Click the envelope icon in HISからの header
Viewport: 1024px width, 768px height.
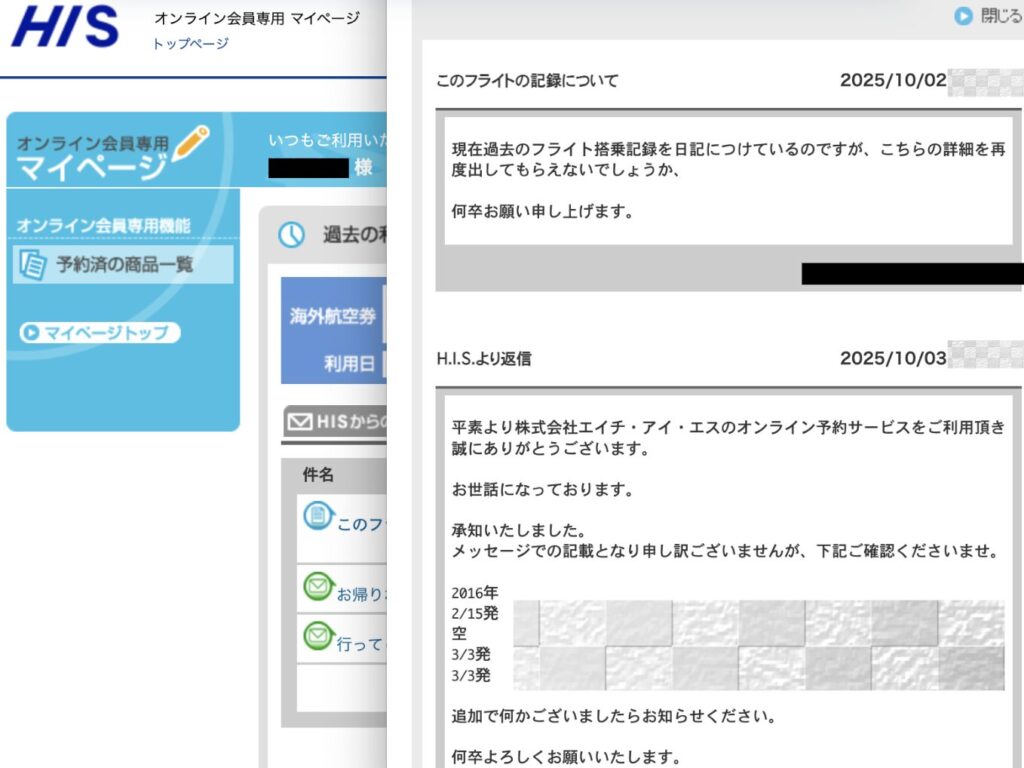coord(298,422)
